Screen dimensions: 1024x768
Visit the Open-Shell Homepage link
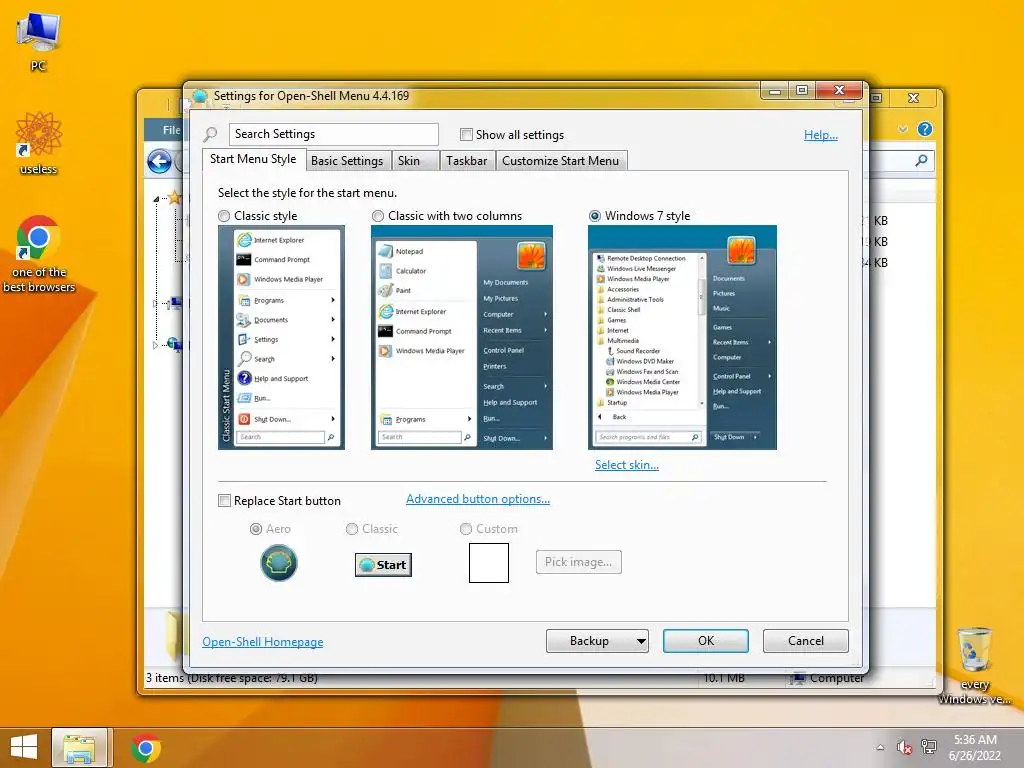click(x=263, y=642)
